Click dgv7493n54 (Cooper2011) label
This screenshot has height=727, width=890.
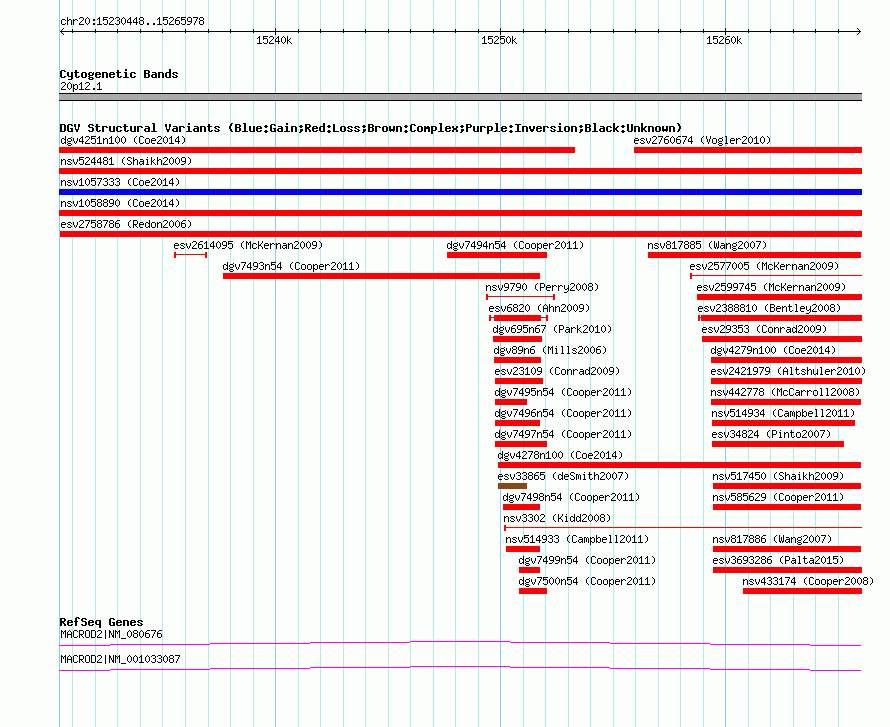point(291,266)
